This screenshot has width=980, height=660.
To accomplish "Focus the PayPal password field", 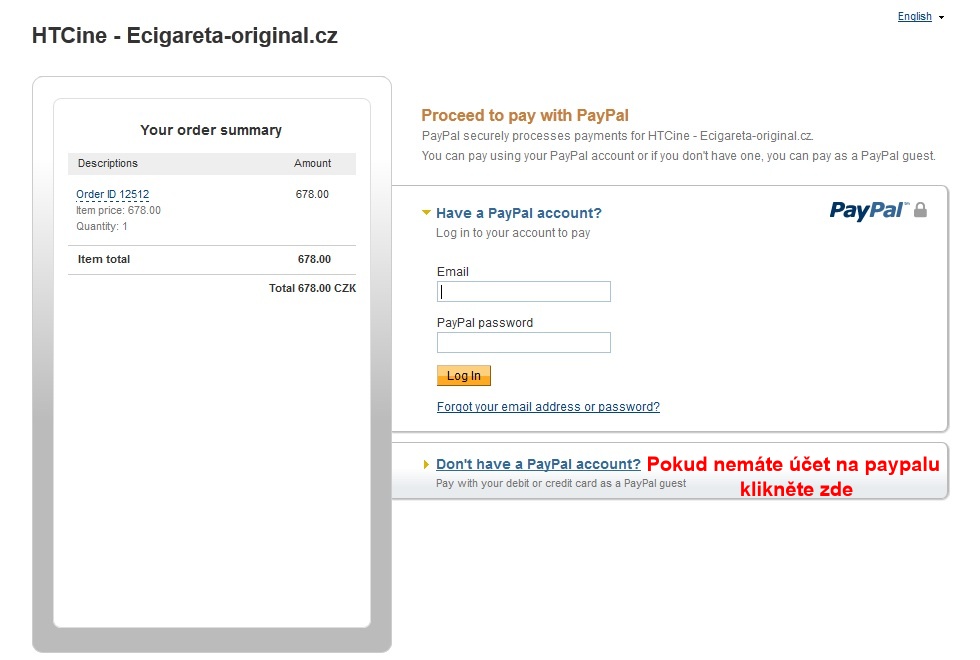I will click(524, 342).
